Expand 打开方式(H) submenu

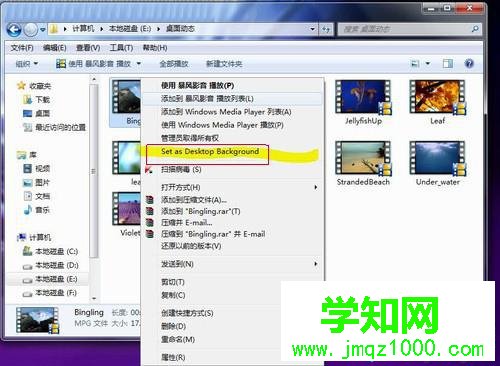(x=233, y=187)
